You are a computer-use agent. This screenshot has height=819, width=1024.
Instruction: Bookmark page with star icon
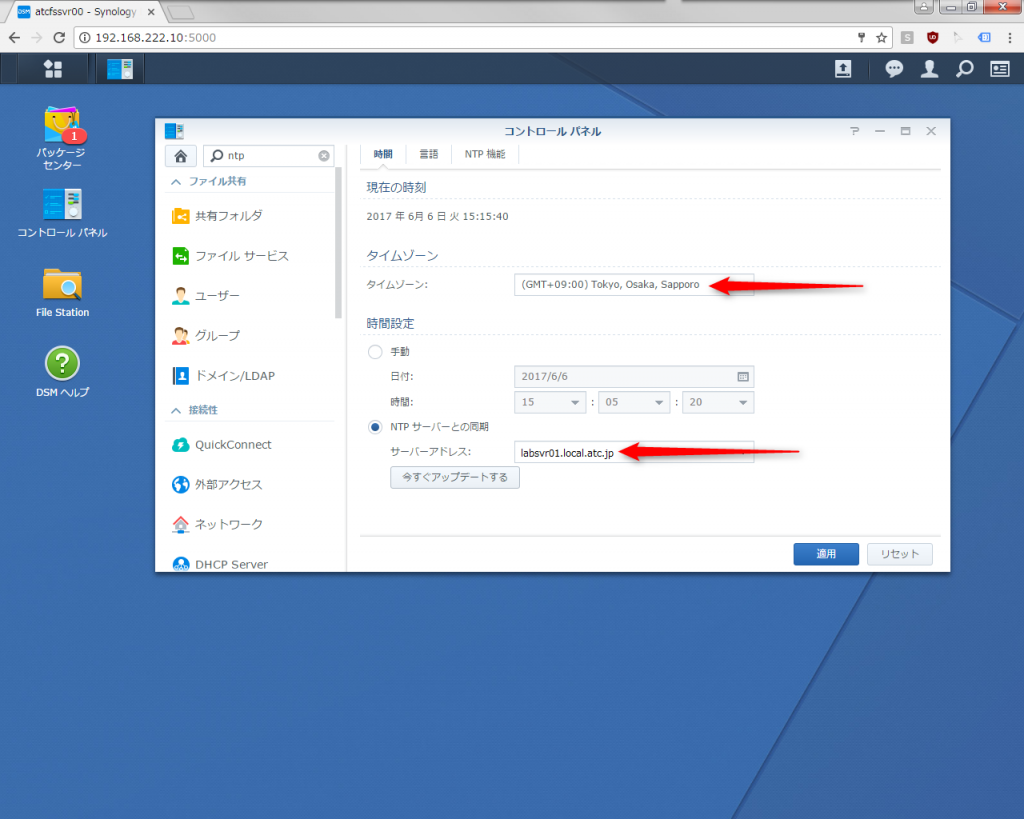tap(881, 38)
